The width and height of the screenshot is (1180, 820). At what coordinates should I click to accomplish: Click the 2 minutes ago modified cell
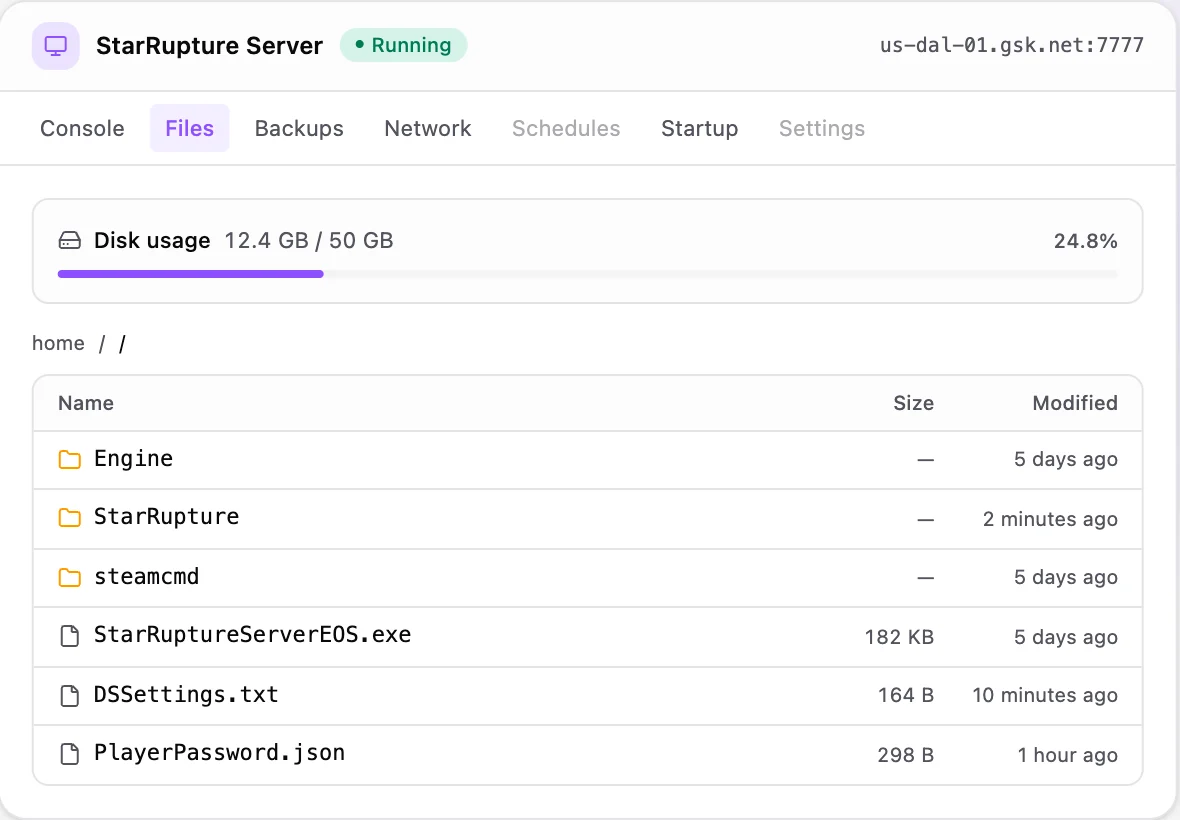click(x=1050, y=519)
